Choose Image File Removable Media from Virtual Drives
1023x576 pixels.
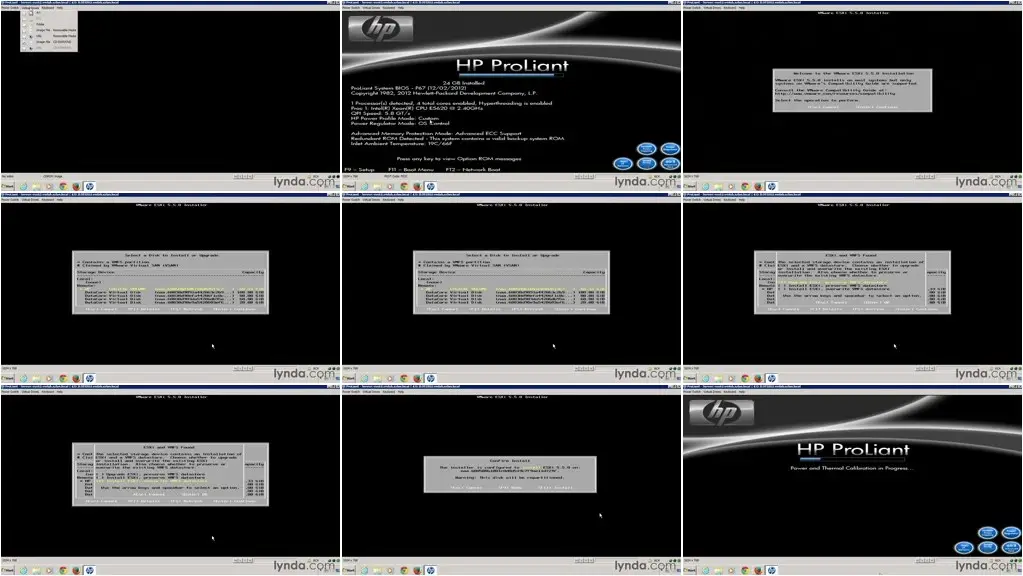[x=49, y=30]
